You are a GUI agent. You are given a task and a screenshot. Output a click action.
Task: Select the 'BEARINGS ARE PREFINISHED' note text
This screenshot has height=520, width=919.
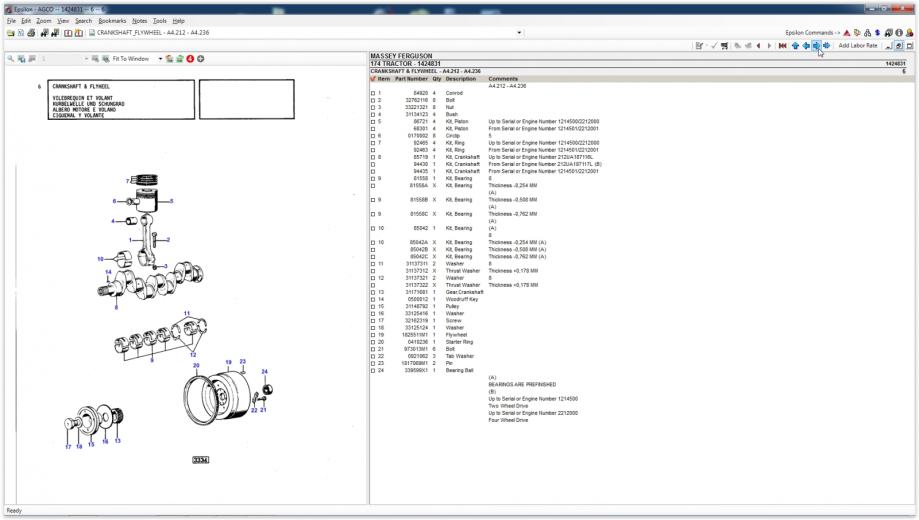pyautogui.click(x=522, y=385)
